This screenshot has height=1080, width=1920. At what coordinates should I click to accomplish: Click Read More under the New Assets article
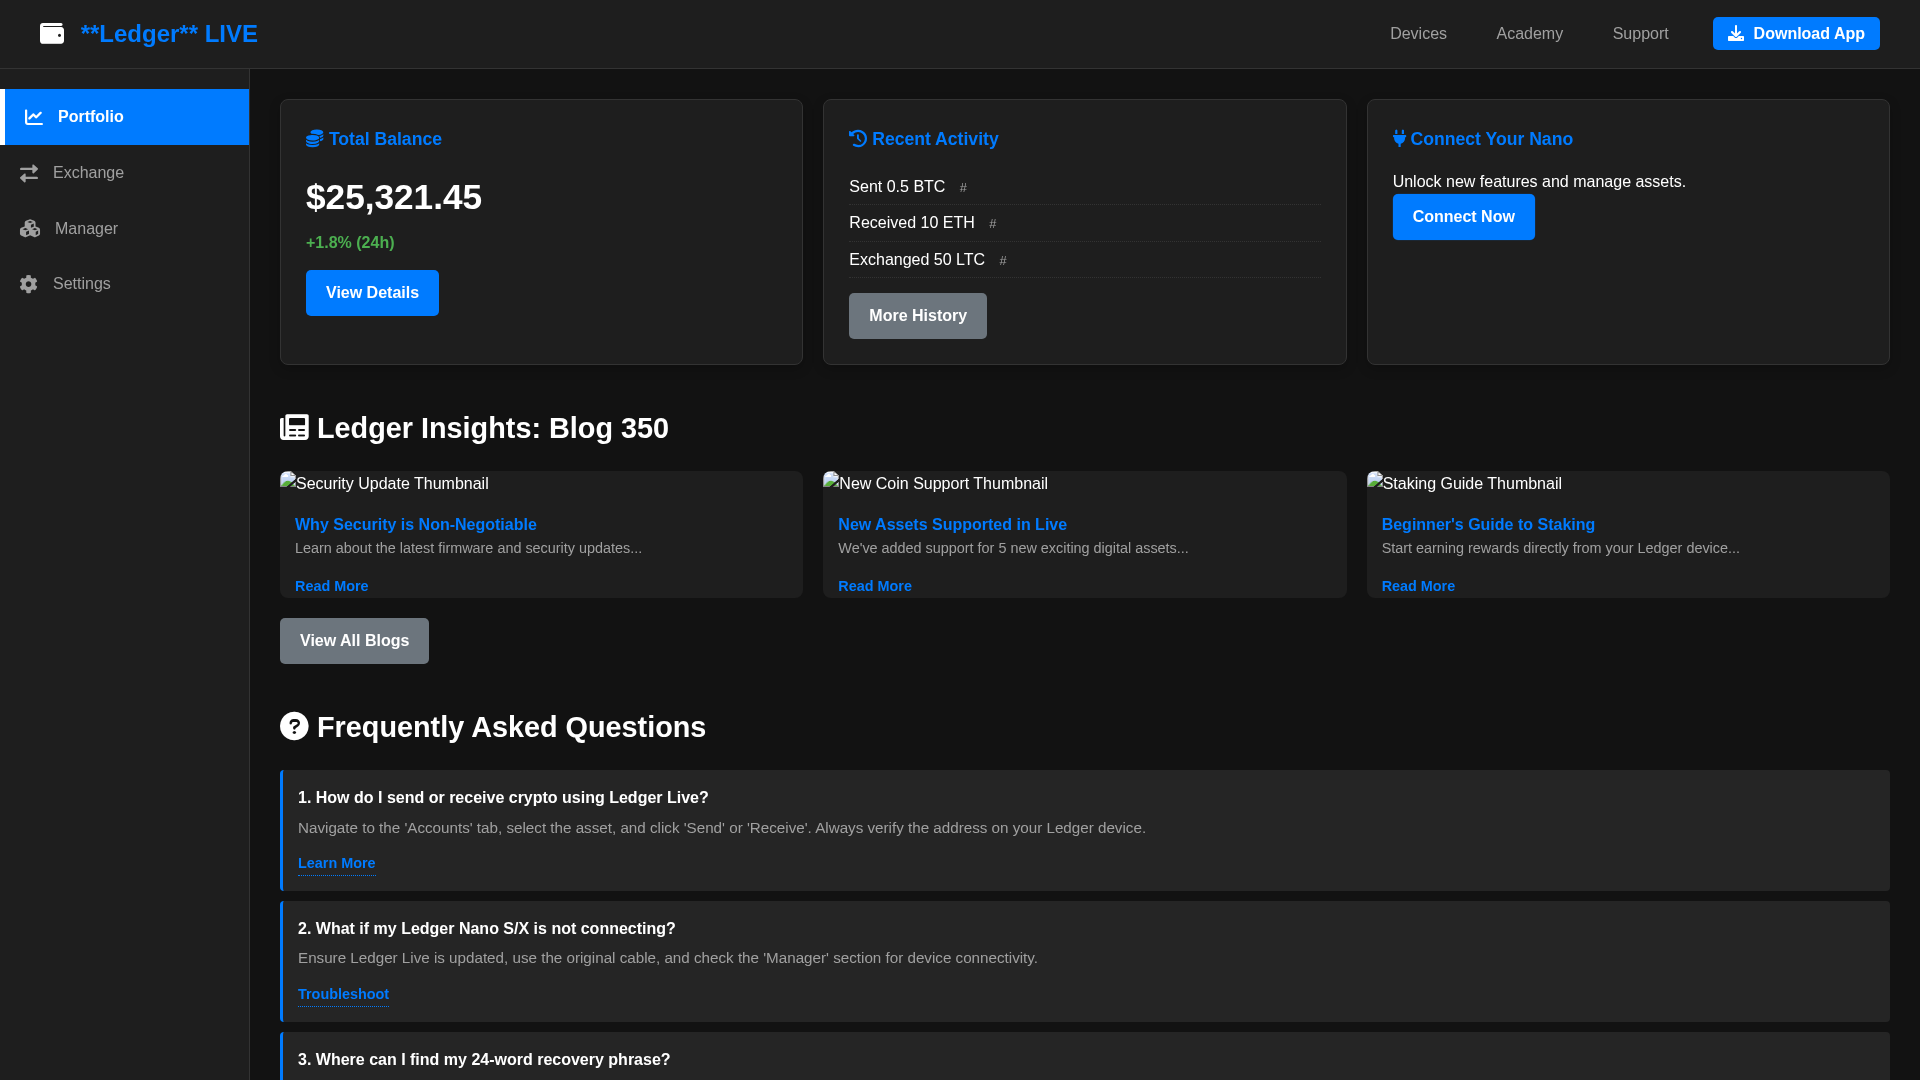tap(875, 586)
